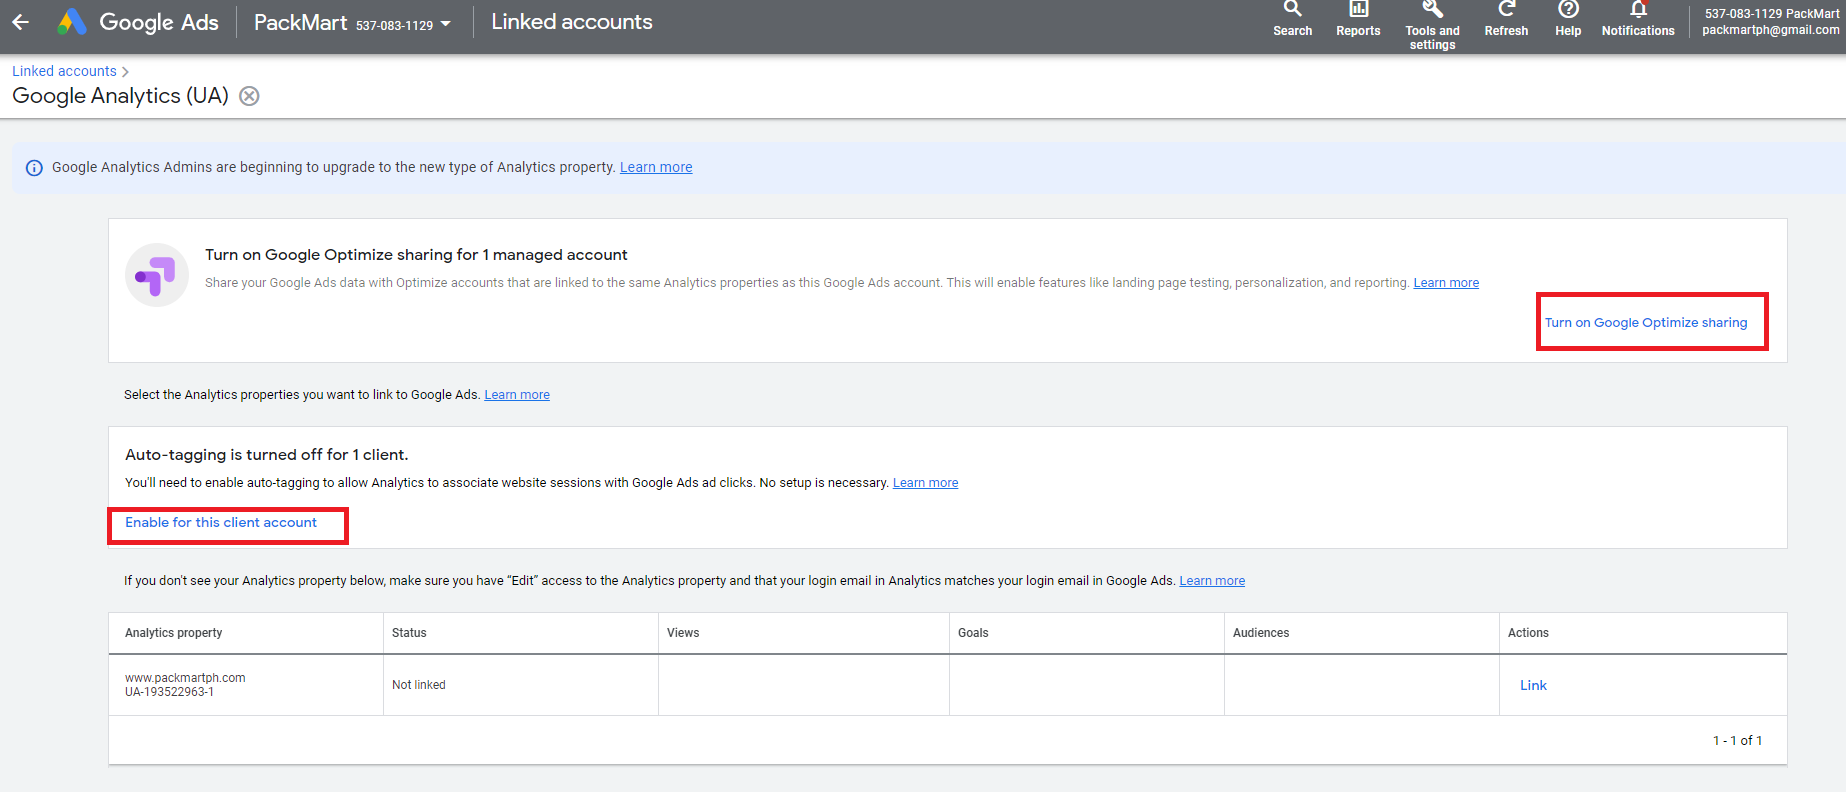Open Learn more about Edit access
1846x792 pixels.
click(1212, 581)
